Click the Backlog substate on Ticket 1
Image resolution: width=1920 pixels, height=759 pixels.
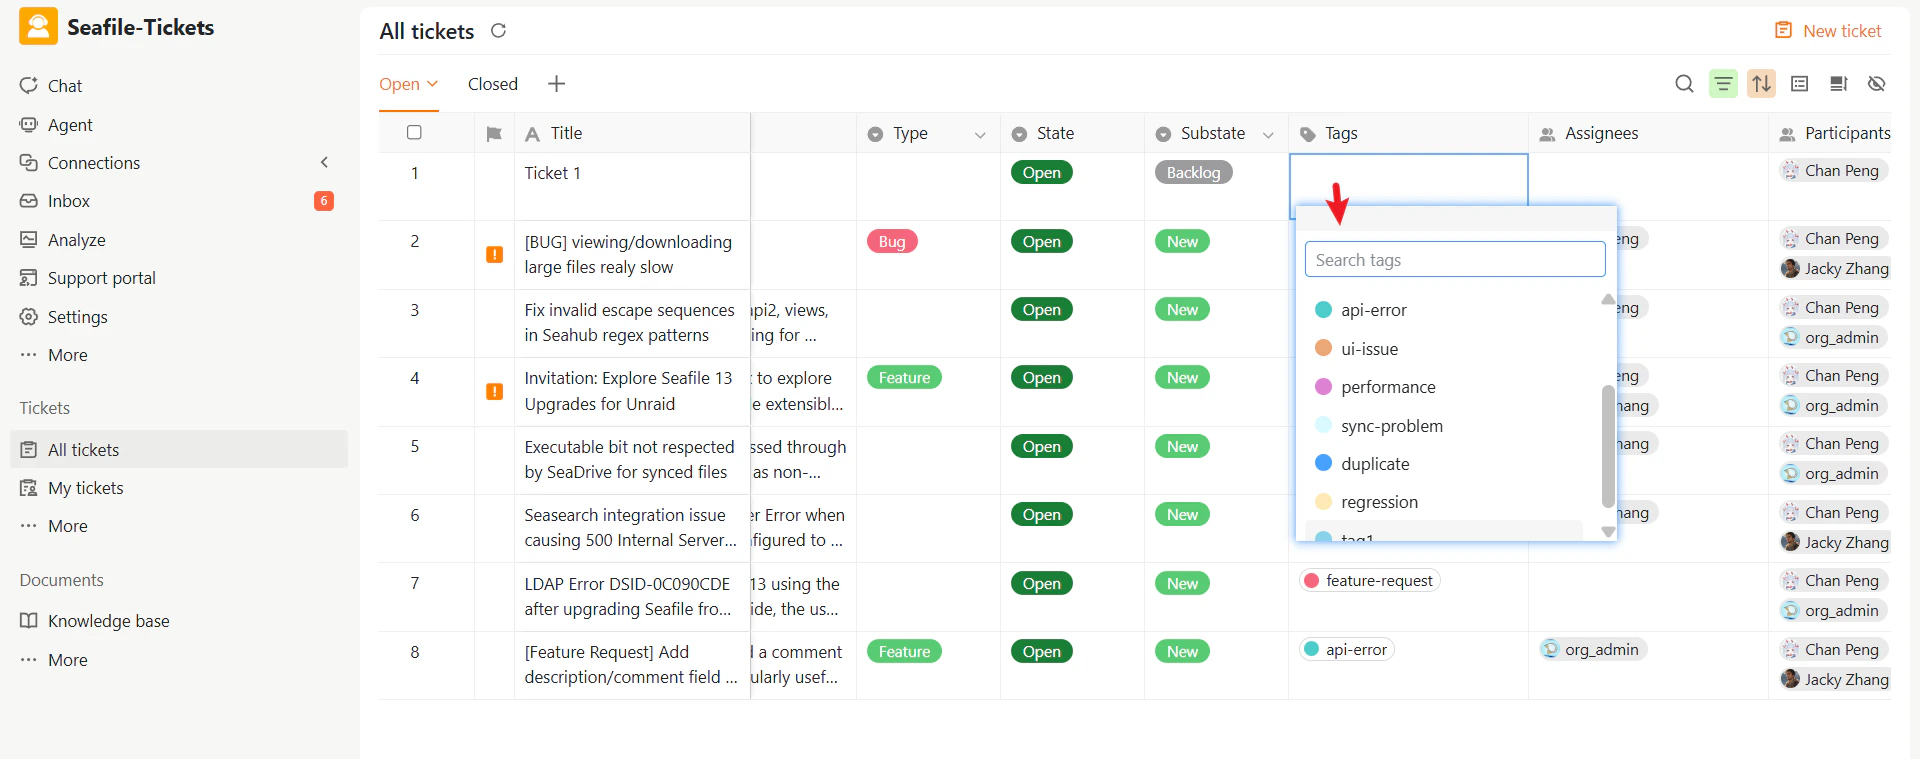tap(1193, 173)
